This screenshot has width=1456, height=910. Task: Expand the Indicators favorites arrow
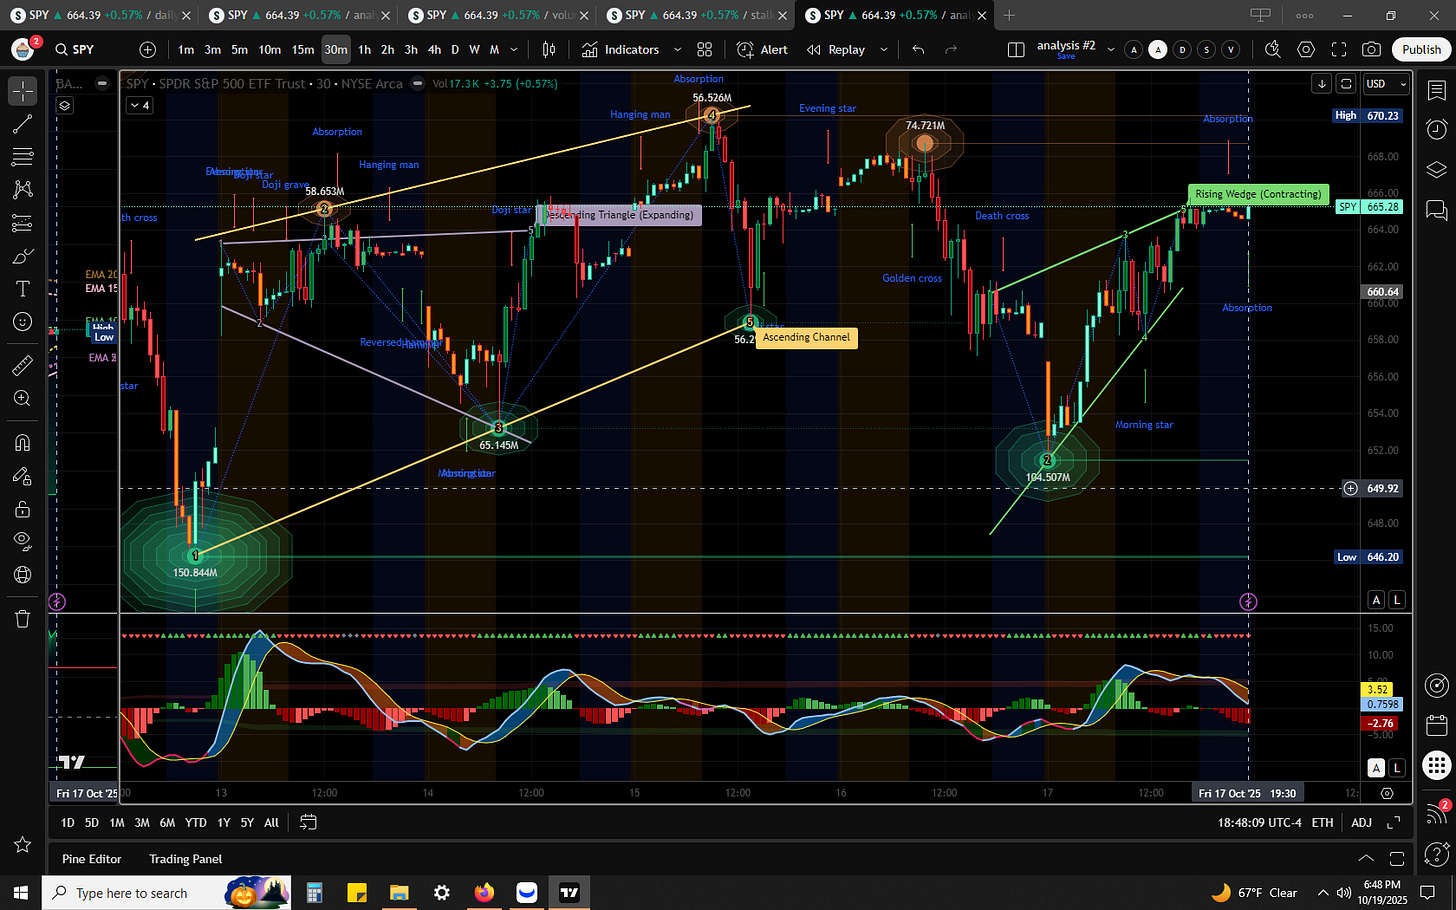coord(677,50)
